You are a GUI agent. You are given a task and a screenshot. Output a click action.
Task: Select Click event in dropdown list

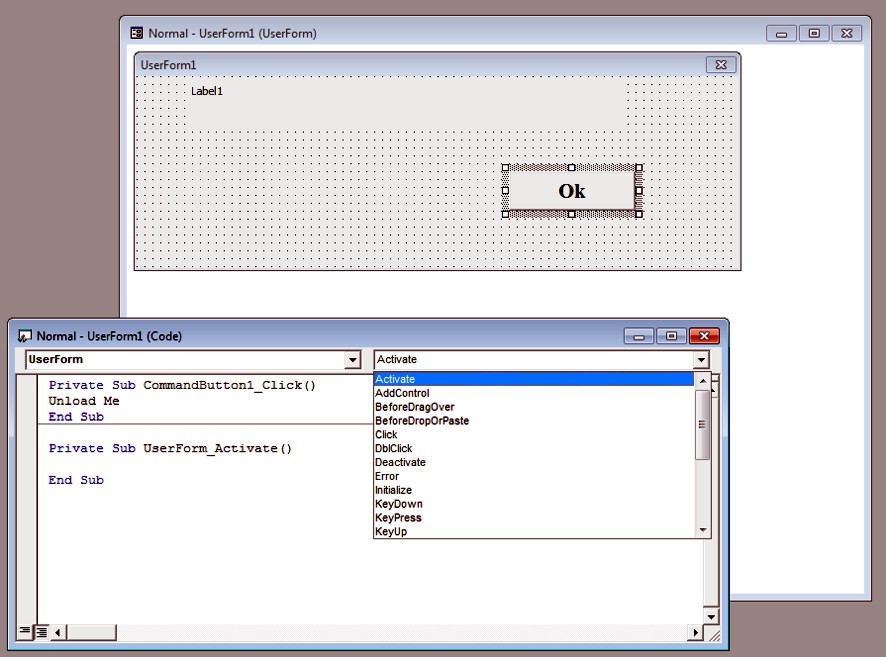pos(533,434)
